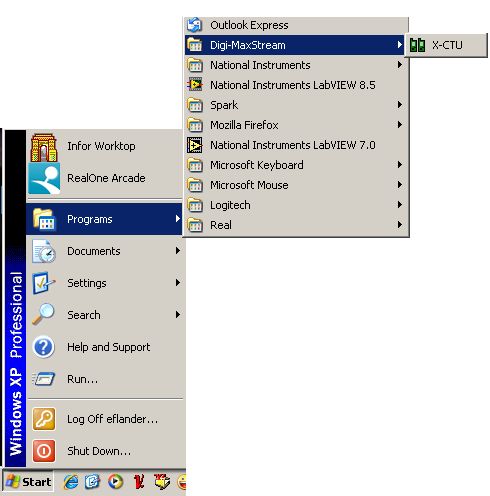Expand the Programs submenu arrow
Screen dimensions: 490x496
tap(178, 219)
